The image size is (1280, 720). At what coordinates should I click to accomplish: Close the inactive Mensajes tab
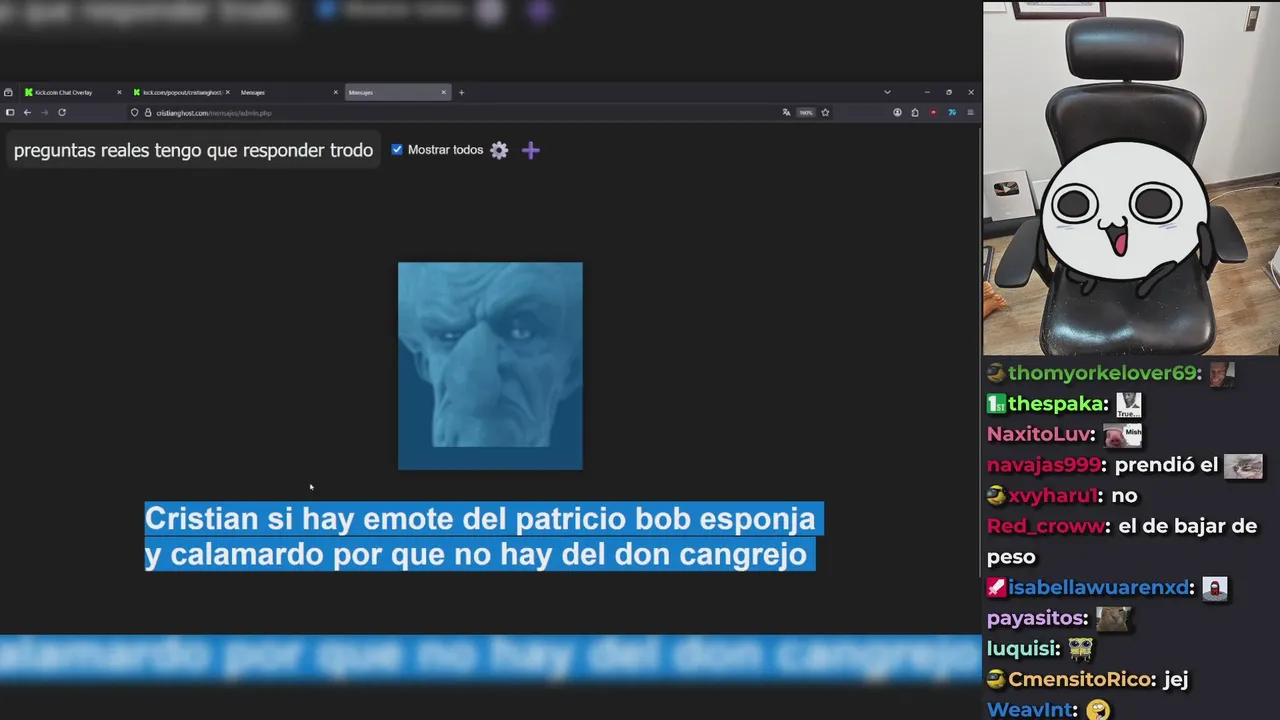pos(336,92)
